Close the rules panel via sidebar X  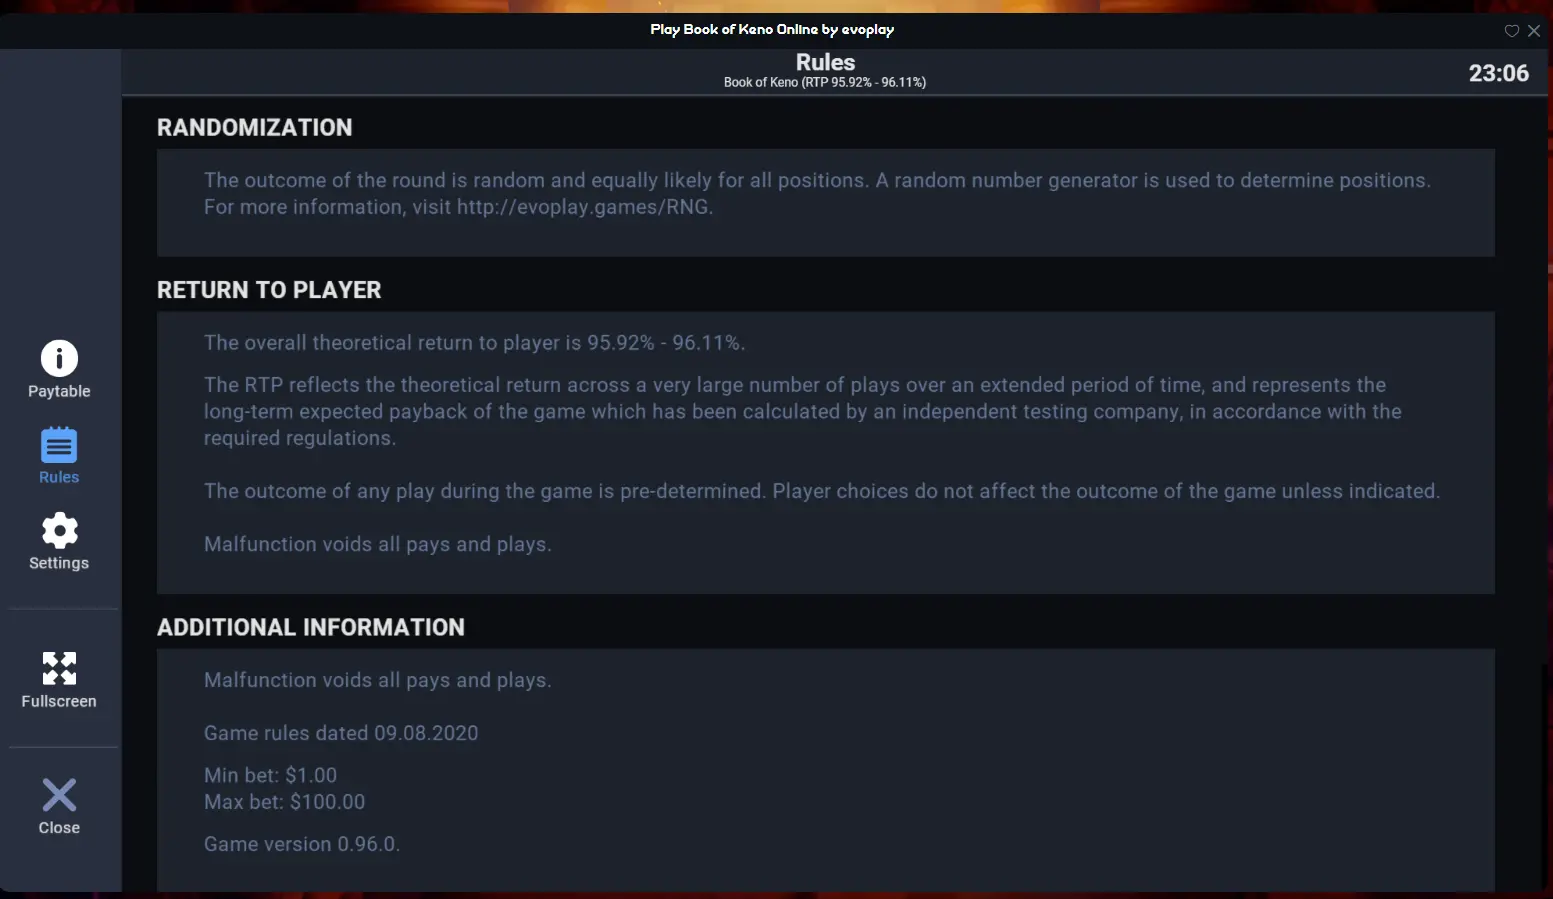tap(59, 795)
